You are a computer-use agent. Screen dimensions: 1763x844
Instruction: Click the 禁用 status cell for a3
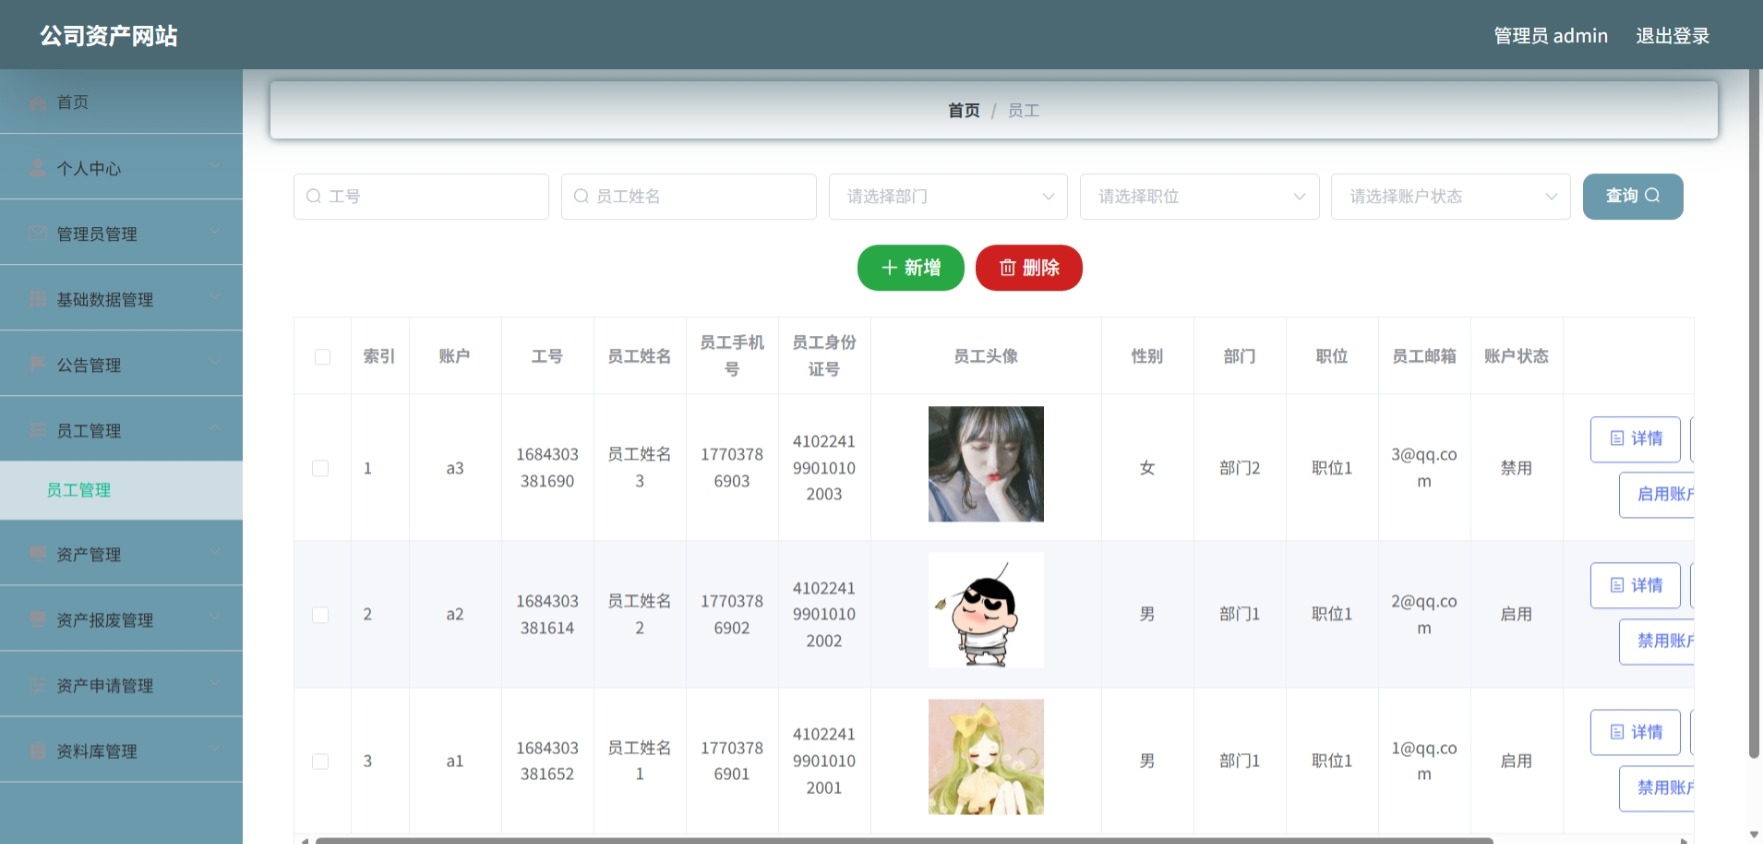pyautogui.click(x=1516, y=468)
